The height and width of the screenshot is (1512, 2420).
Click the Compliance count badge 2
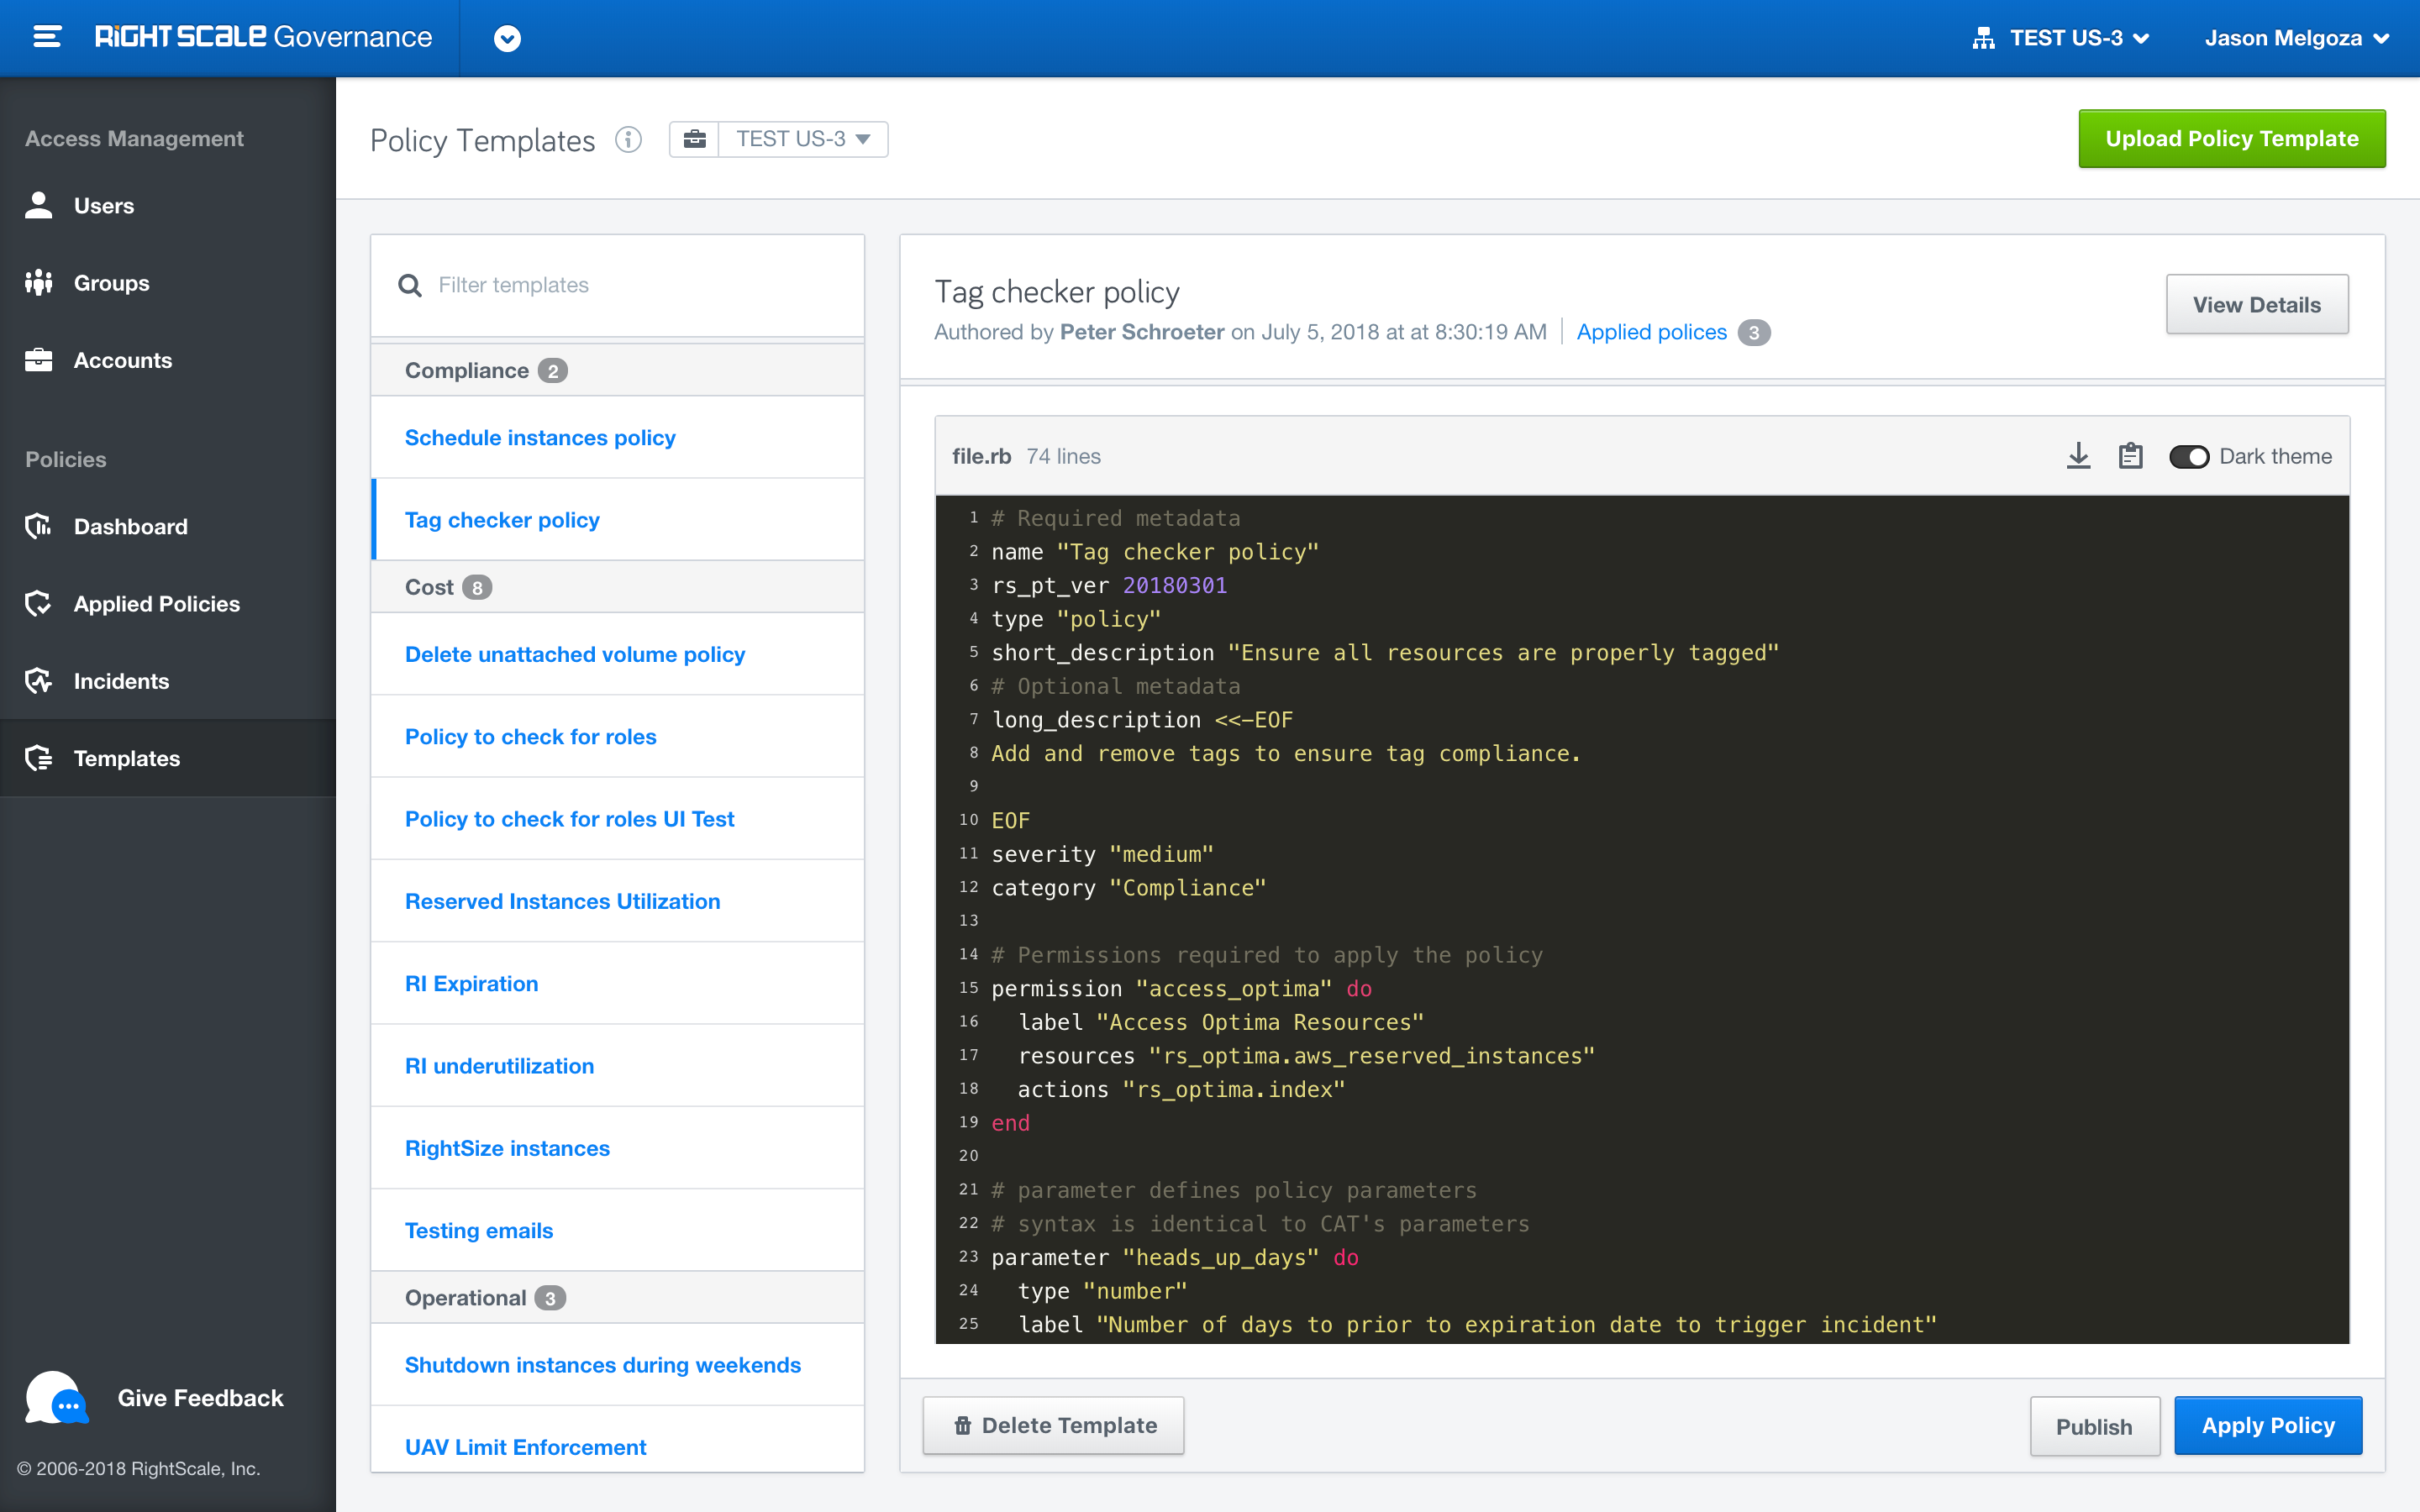coord(552,371)
